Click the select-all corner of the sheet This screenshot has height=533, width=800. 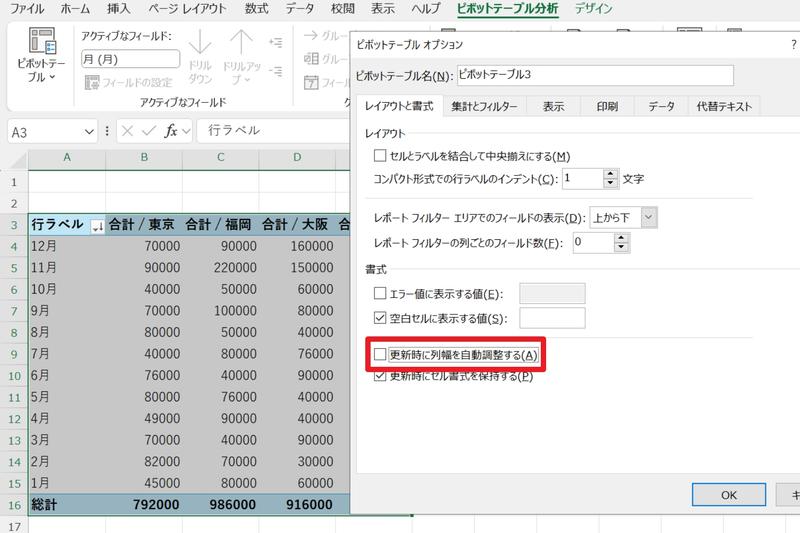coord(17,160)
